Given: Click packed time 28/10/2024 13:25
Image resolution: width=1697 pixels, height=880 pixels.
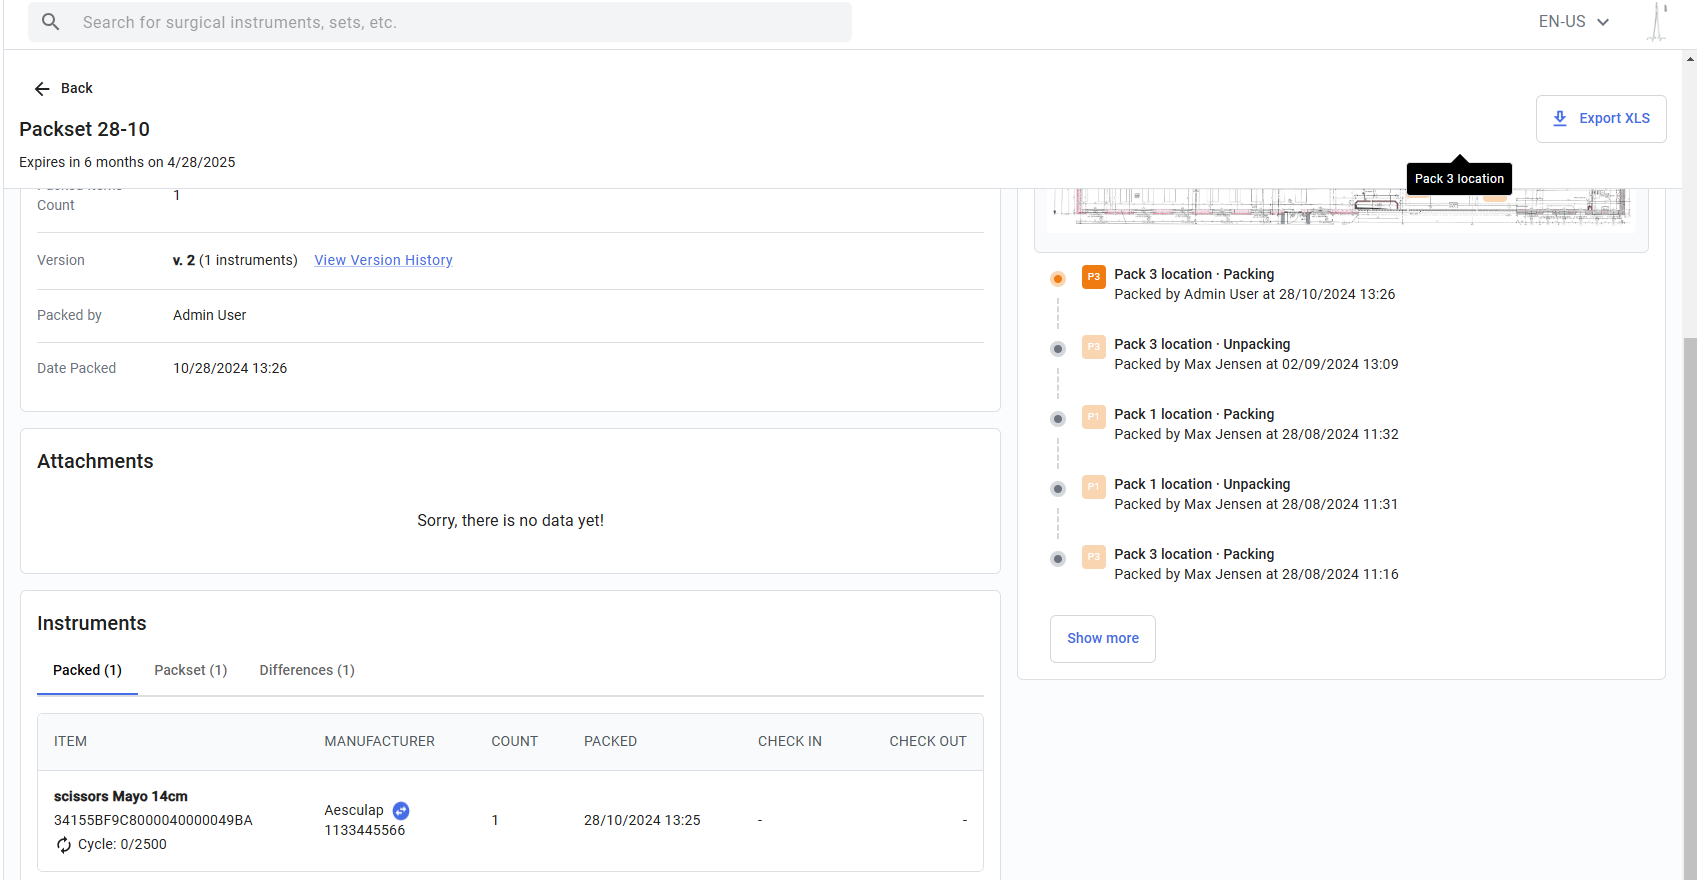Looking at the screenshot, I should pos(642,821).
